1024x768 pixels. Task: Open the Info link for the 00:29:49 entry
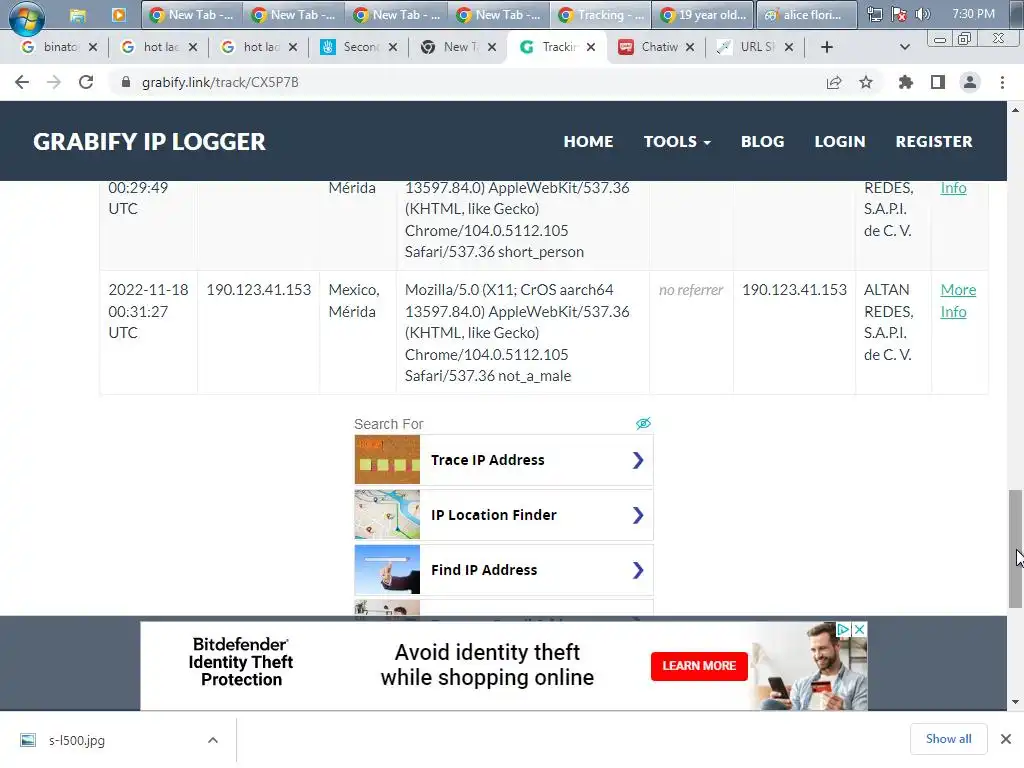tap(953, 188)
